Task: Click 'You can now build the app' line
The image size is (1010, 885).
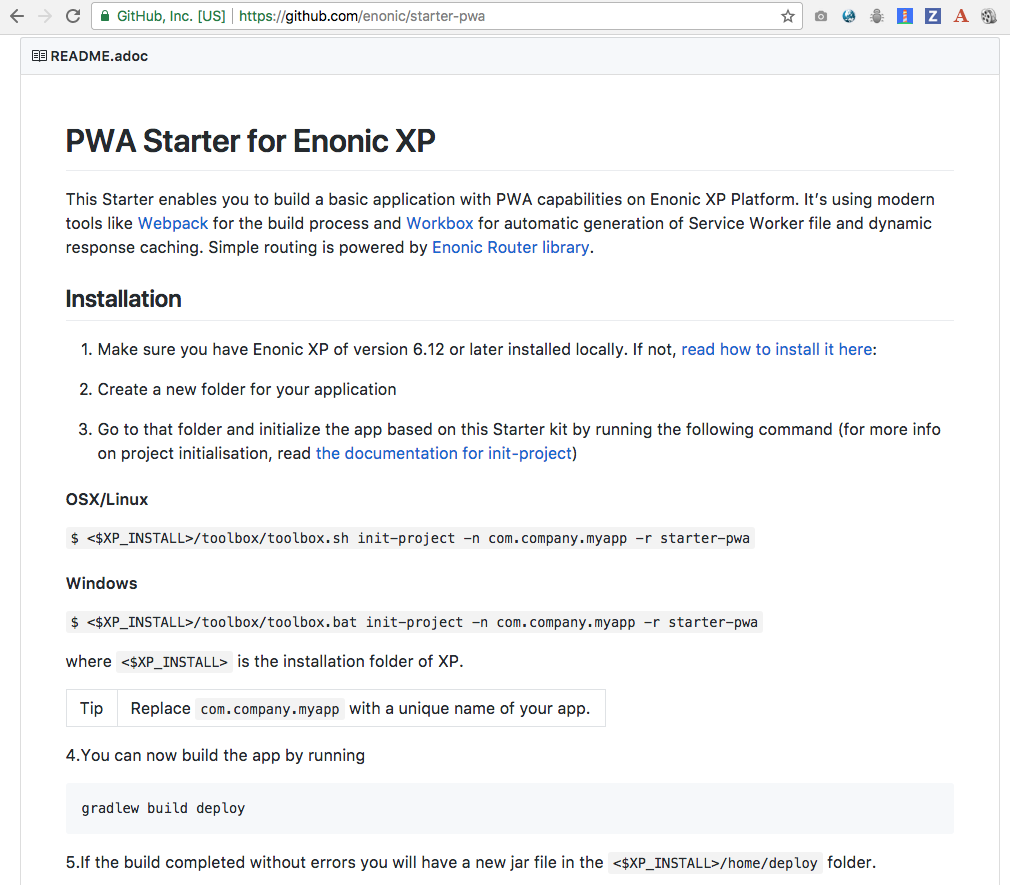Action: (x=215, y=755)
